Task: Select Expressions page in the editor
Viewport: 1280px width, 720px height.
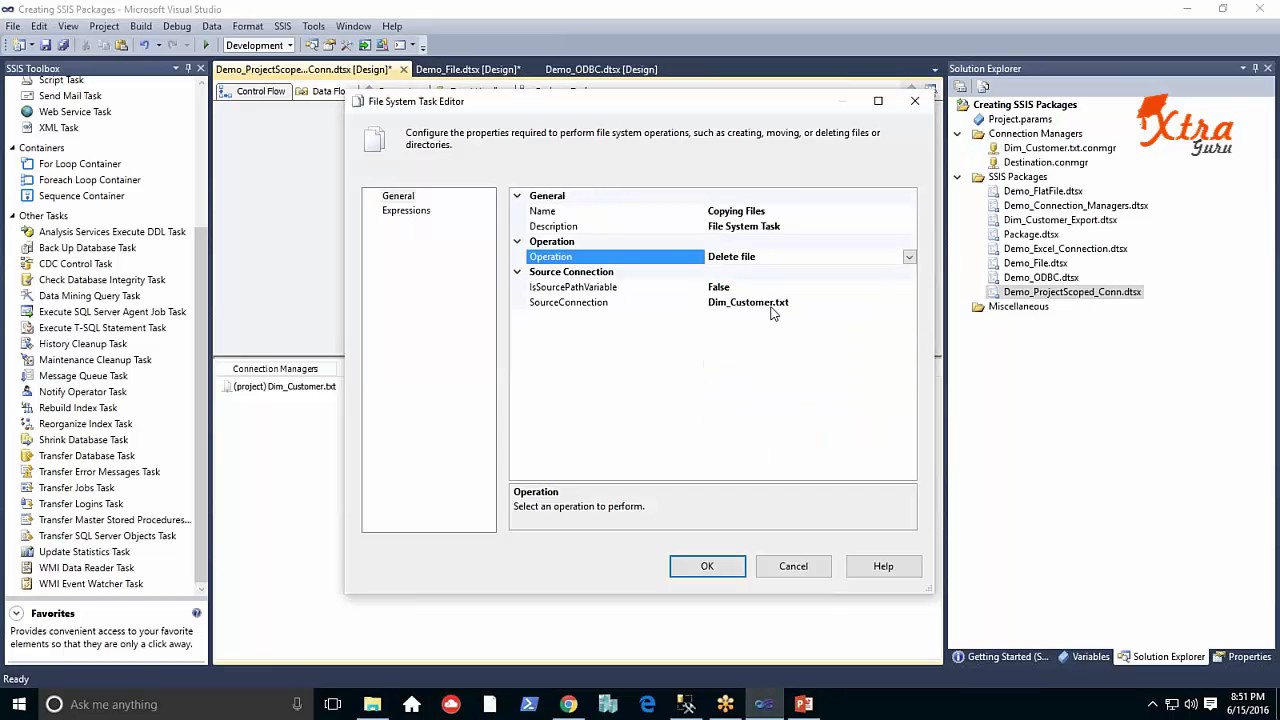Action: pos(406,211)
